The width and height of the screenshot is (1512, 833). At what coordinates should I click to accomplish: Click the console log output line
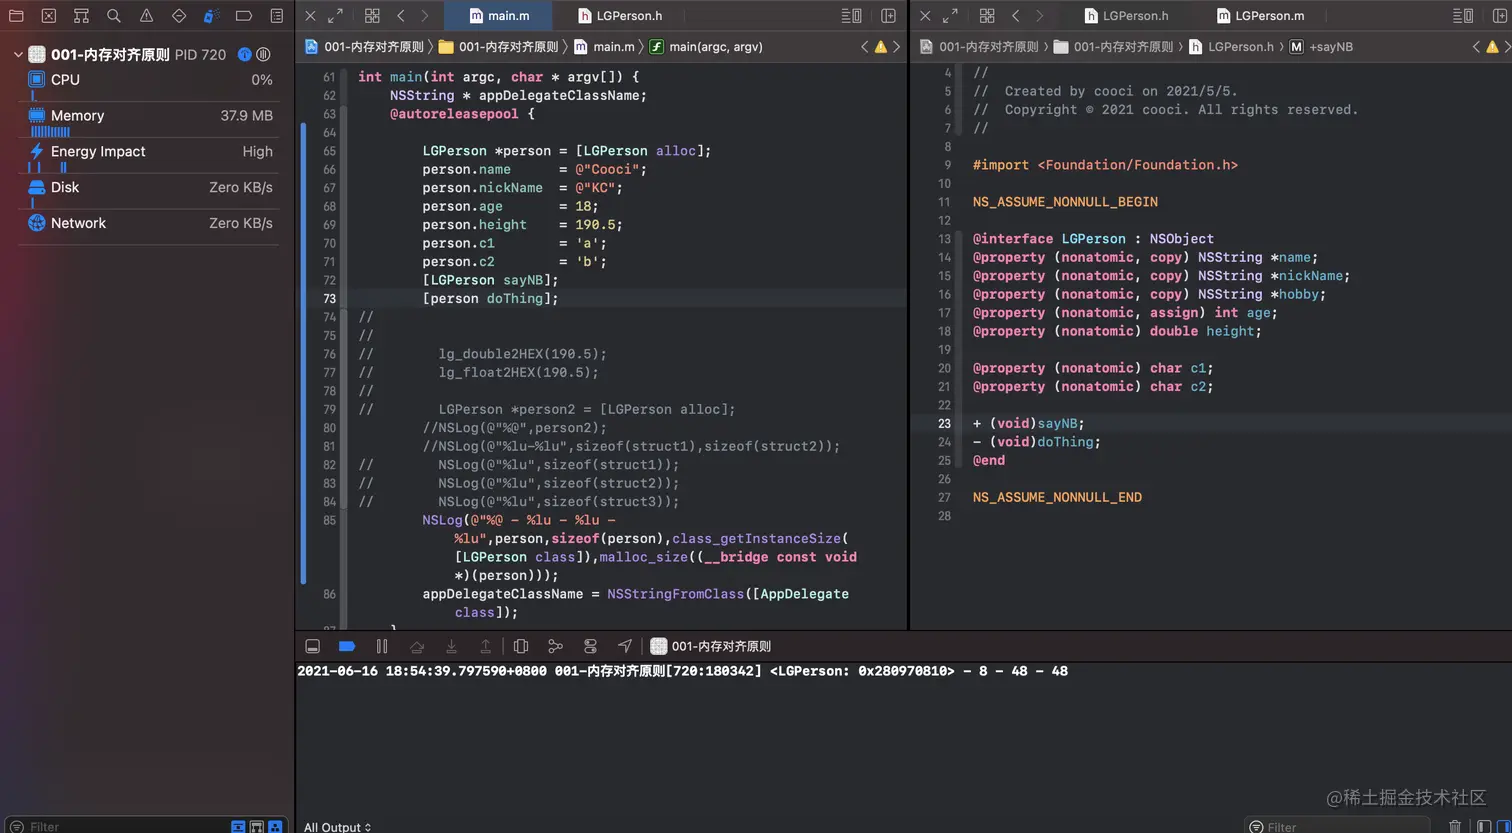tap(682, 671)
